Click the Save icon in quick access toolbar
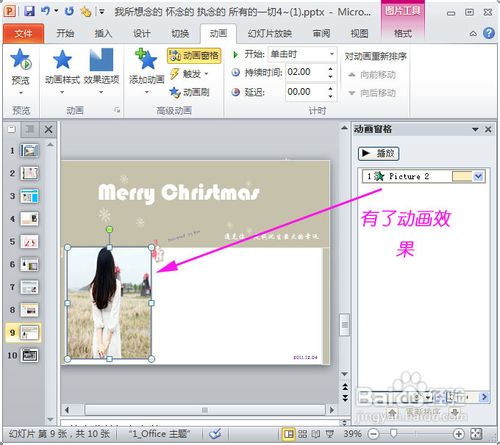 point(29,11)
